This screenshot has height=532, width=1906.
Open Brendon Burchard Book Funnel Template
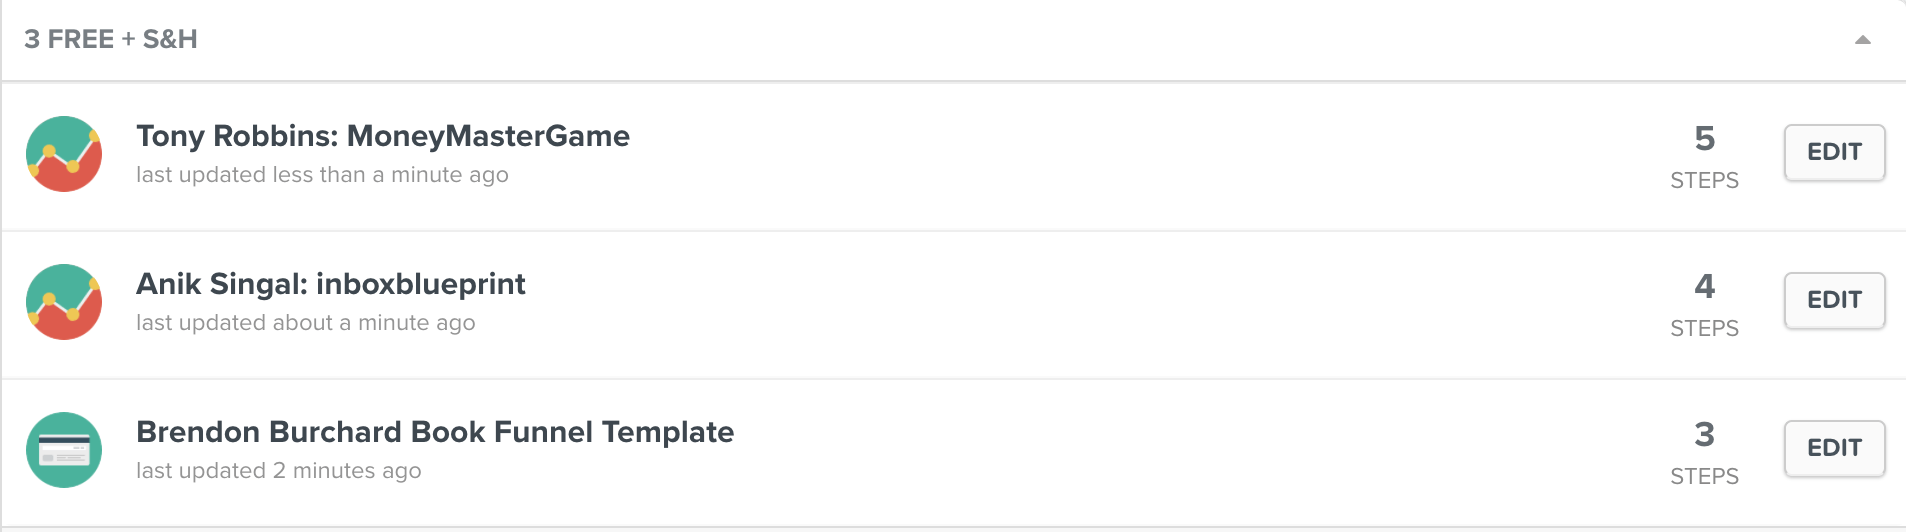434,432
